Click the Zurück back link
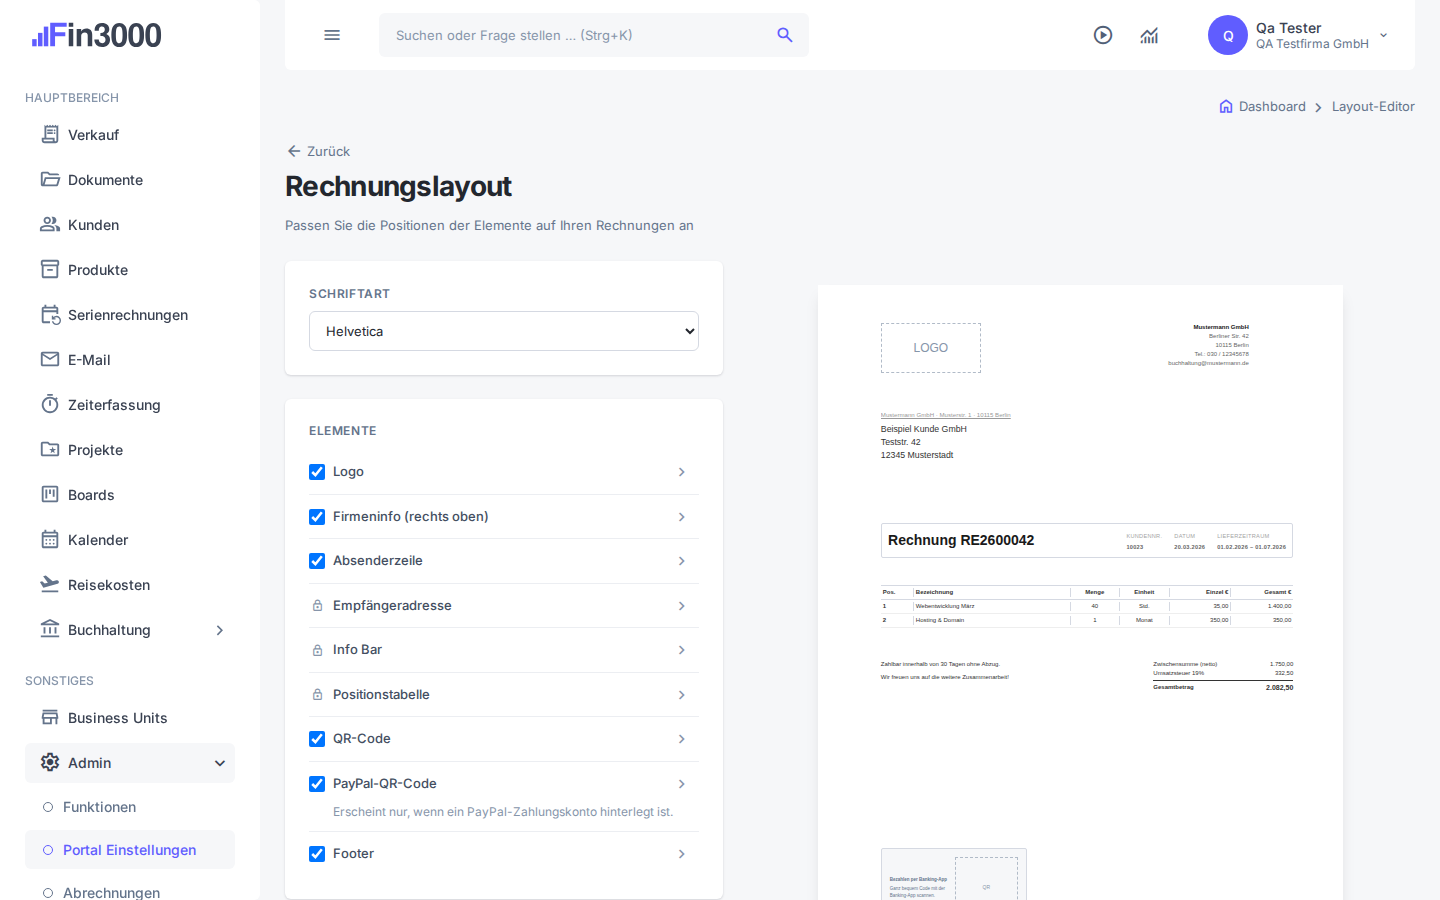Image resolution: width=1440 pixels, height=900 pixels. pyautogui.click(x=319, y=151)
